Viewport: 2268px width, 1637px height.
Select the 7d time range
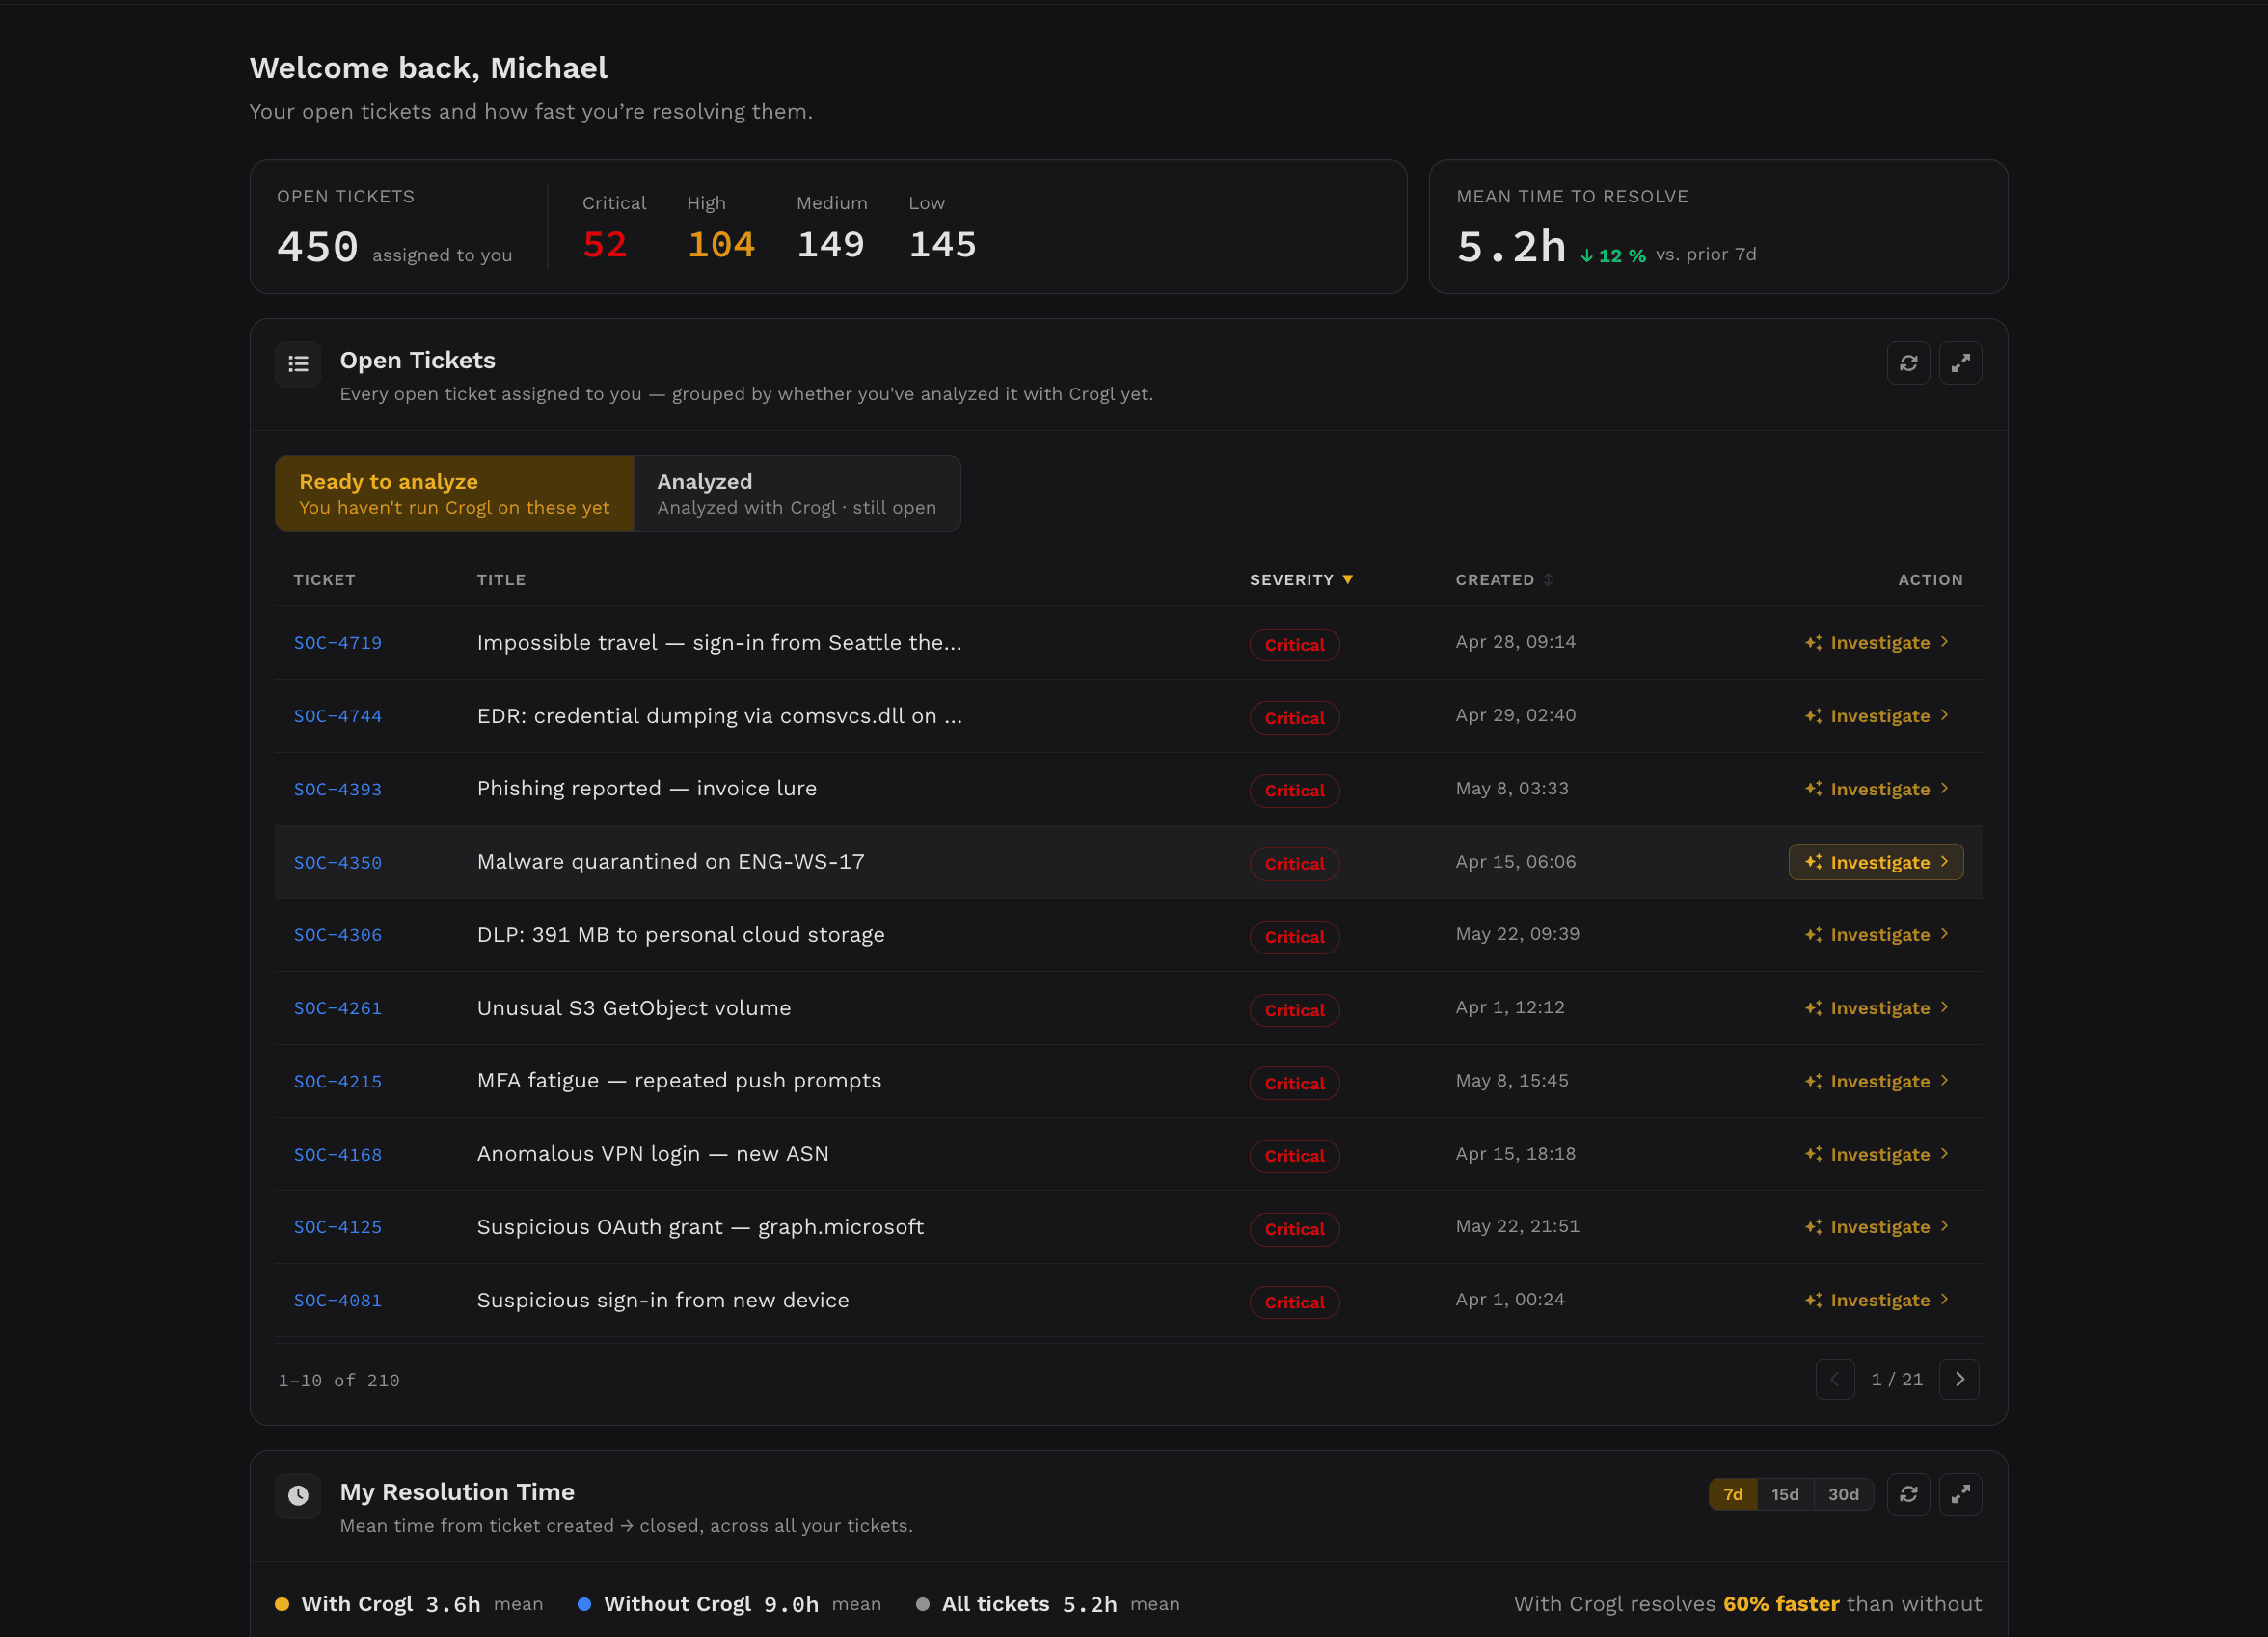pyautogui.click(x=1733, y=1494)
